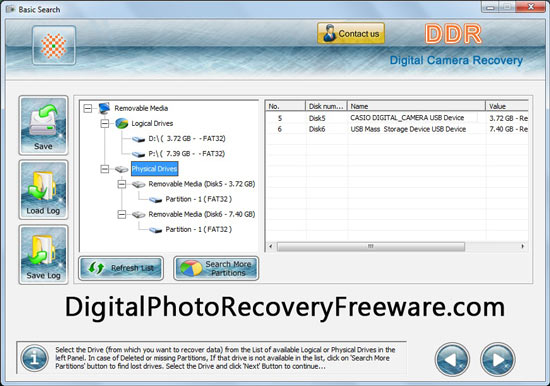Click the Removable Media computer icon
The width and height of the screenshot is (550, 386).
point(105,108)
